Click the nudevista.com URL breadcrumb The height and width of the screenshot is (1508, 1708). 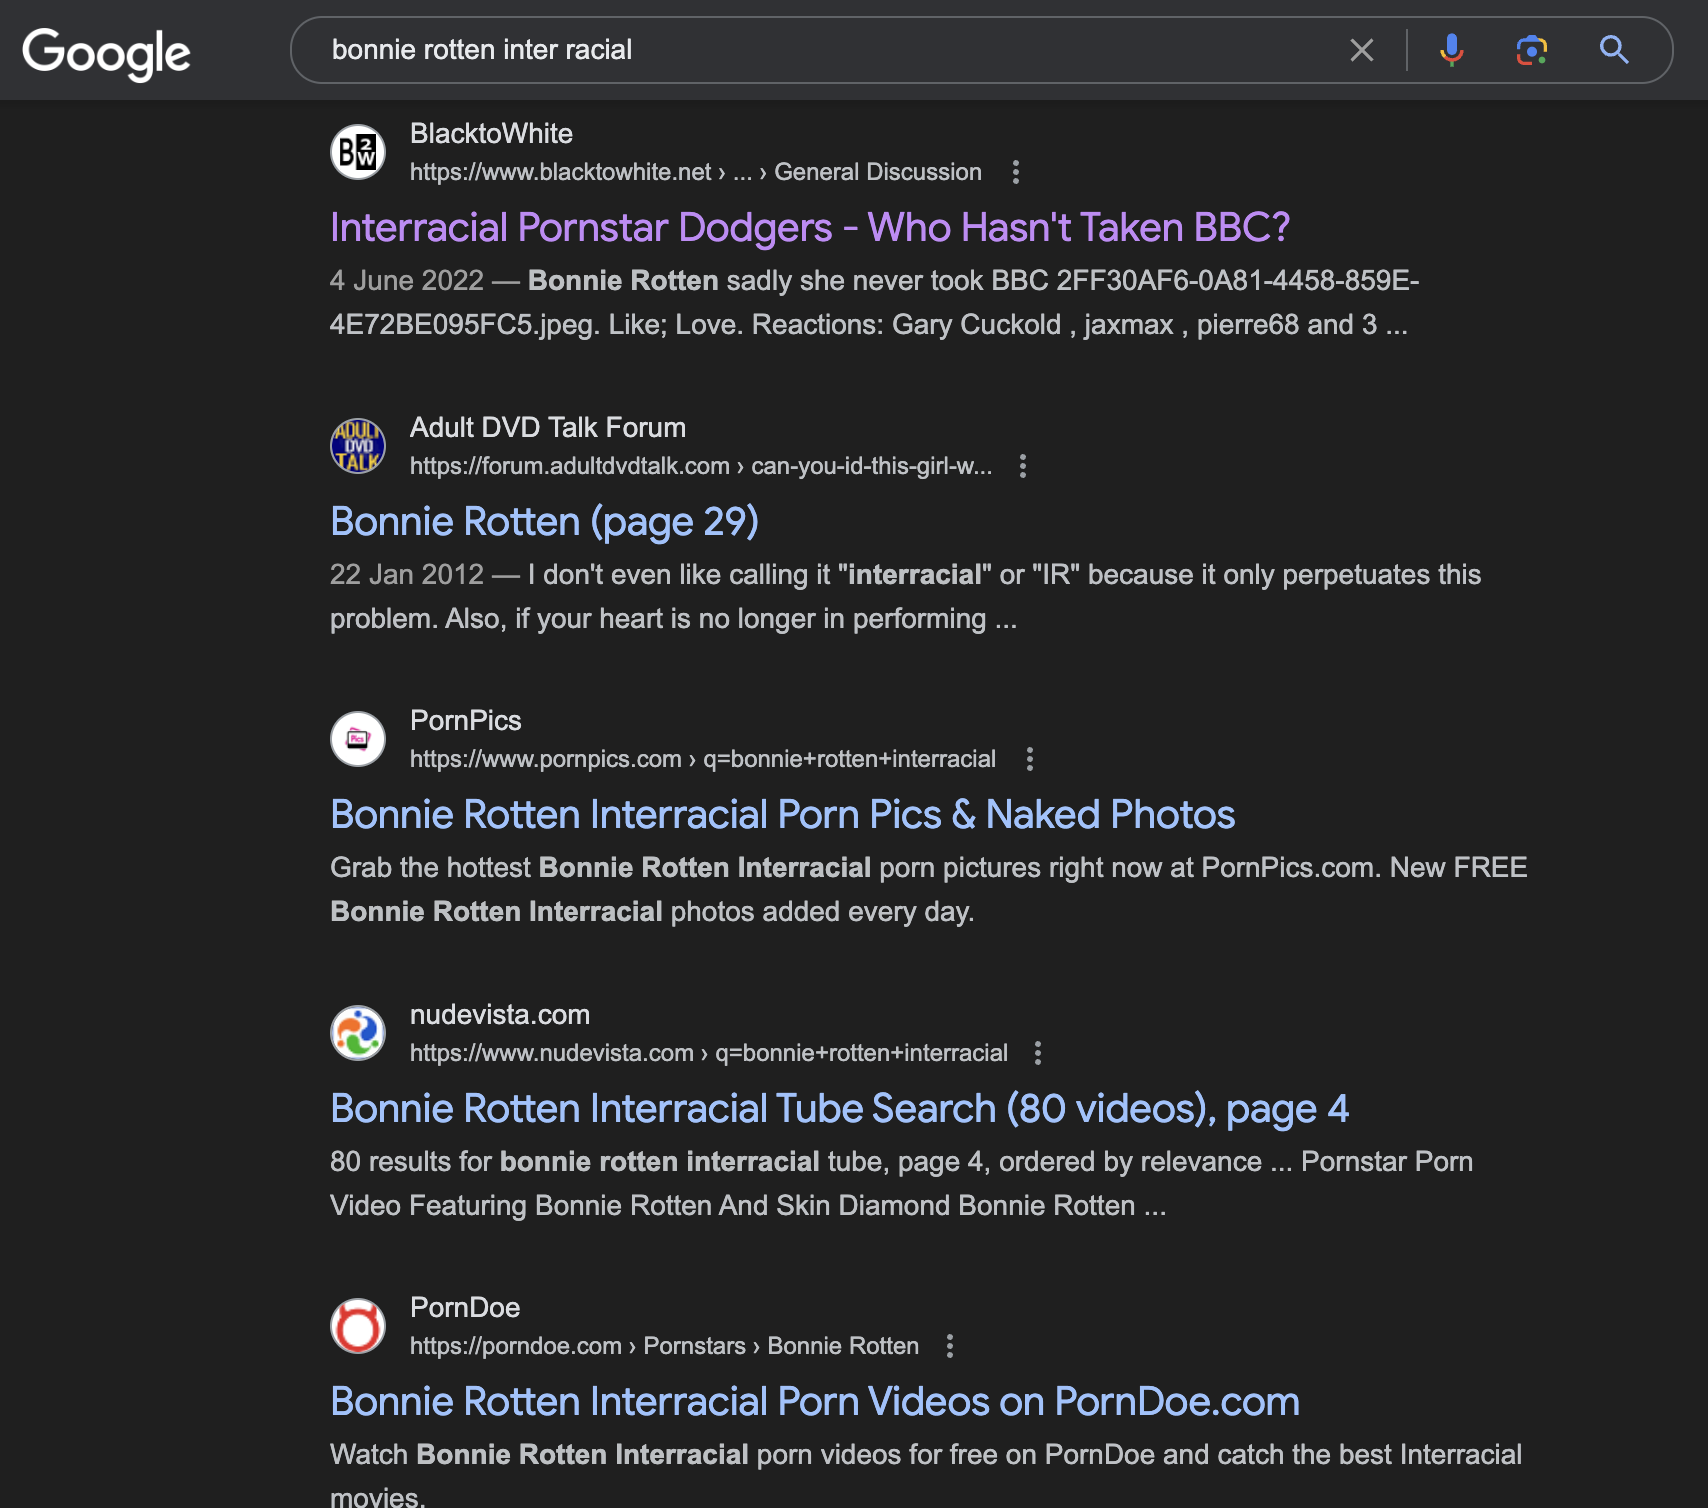point(709,1053)
